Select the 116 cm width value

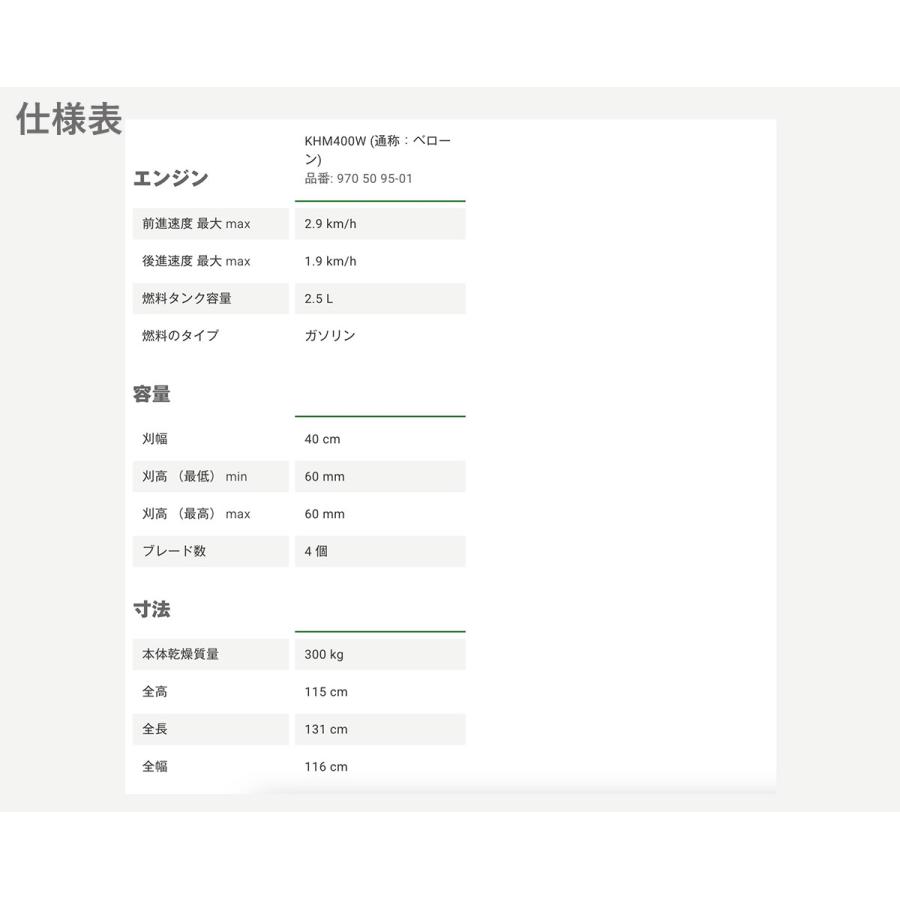pos(326,767)
